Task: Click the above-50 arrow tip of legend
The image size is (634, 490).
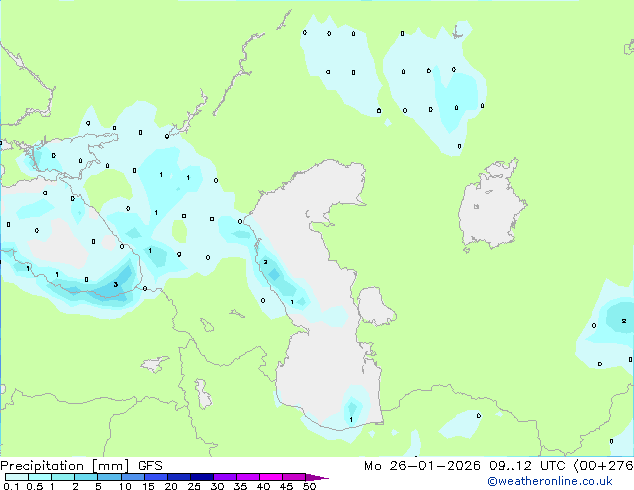Action: pyautogui.click(x=317, y=477)
